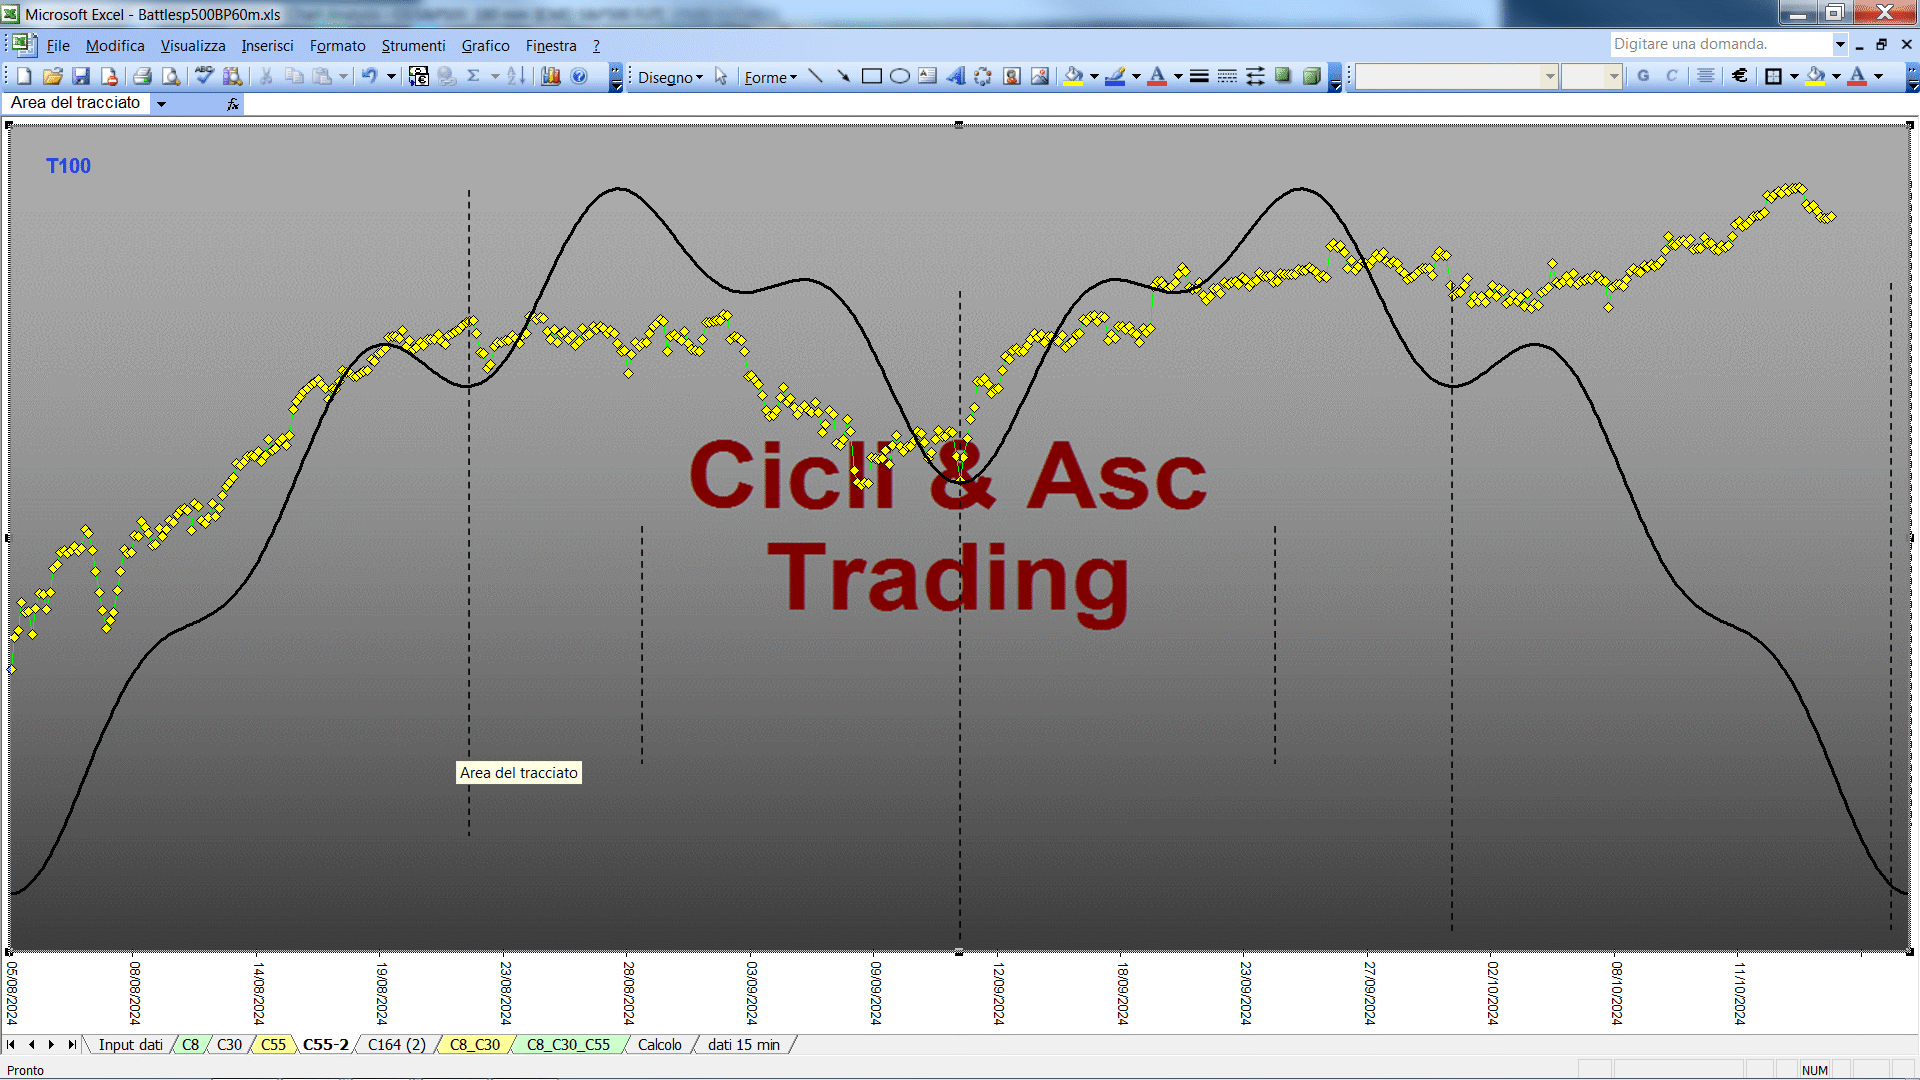Viewport: 1920px width, 1080px height.
Task: Open a file with the Open folder icon
Action: coord(53,77)
